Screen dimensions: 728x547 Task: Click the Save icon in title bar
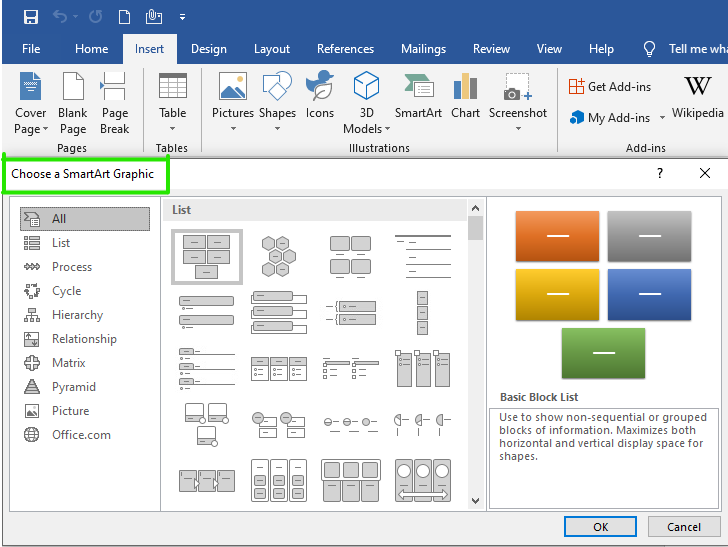click(x=31, y=17)
